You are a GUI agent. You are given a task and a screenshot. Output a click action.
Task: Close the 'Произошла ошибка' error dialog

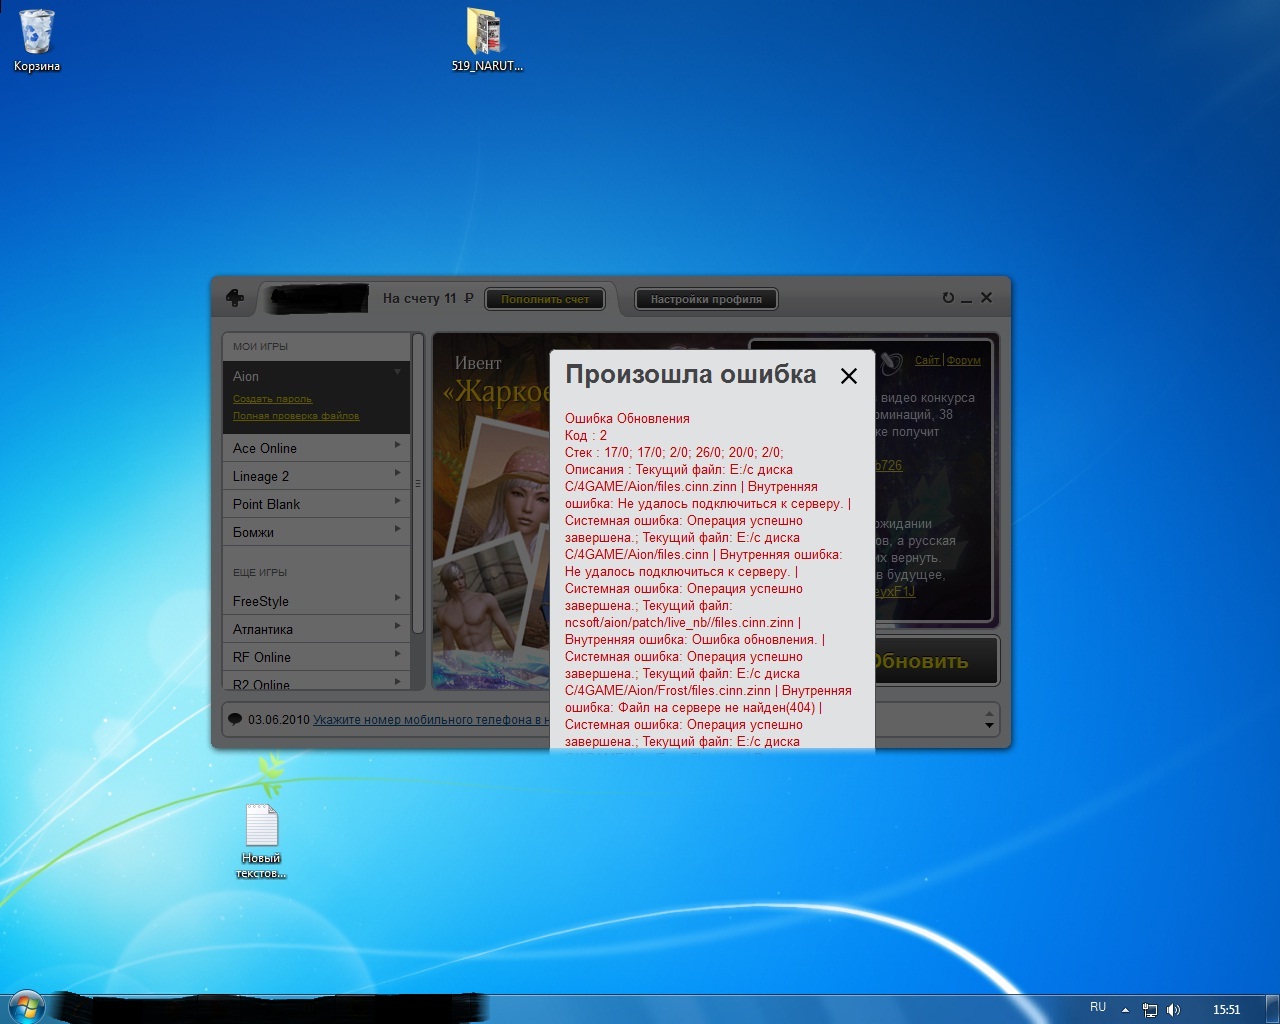point(849,376)
